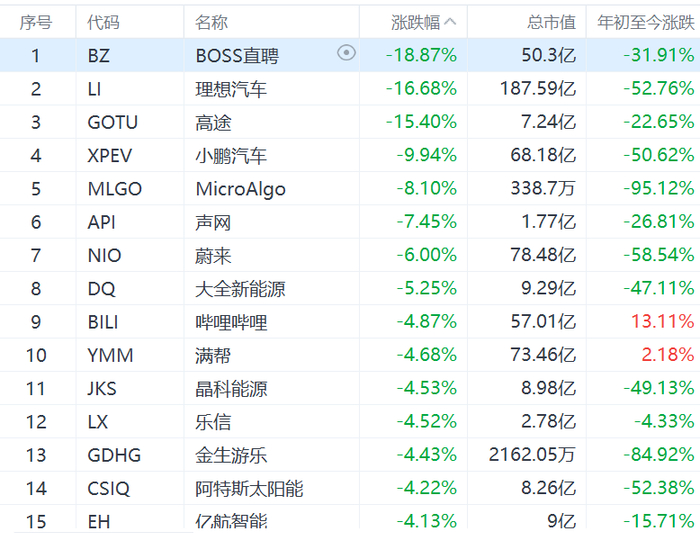Click the 名称 column header
Screen dimensions: 700x533
click(211, 22)
